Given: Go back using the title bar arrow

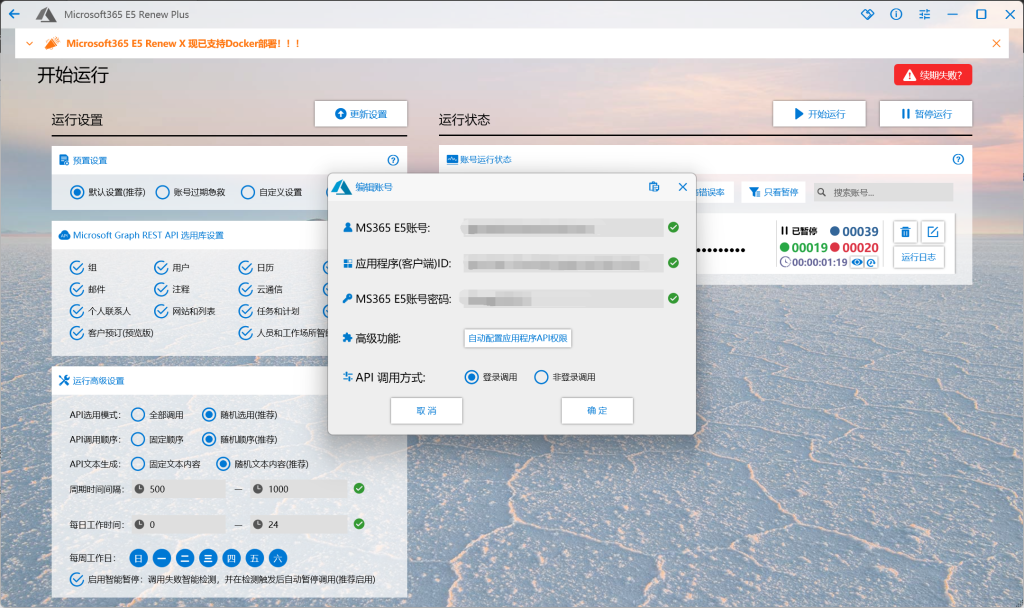Looking at the screenshot, I should 14,14.
